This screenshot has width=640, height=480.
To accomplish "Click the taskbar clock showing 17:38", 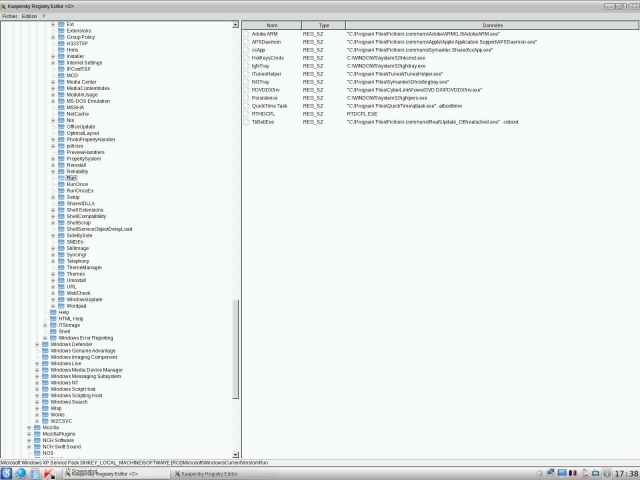I will click(x=626, y=474).
